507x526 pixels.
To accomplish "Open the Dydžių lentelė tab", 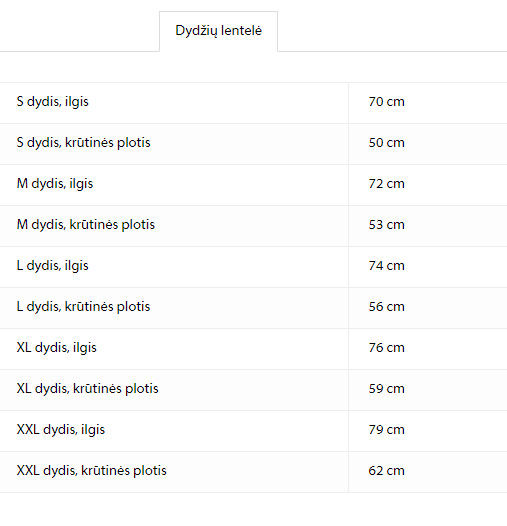I will 218,31.
